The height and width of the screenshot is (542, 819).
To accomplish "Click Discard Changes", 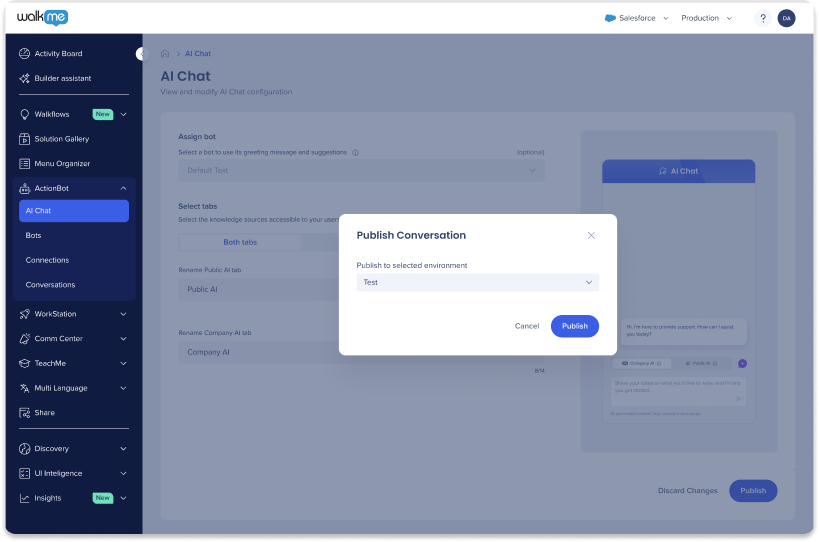I will 687,491.
